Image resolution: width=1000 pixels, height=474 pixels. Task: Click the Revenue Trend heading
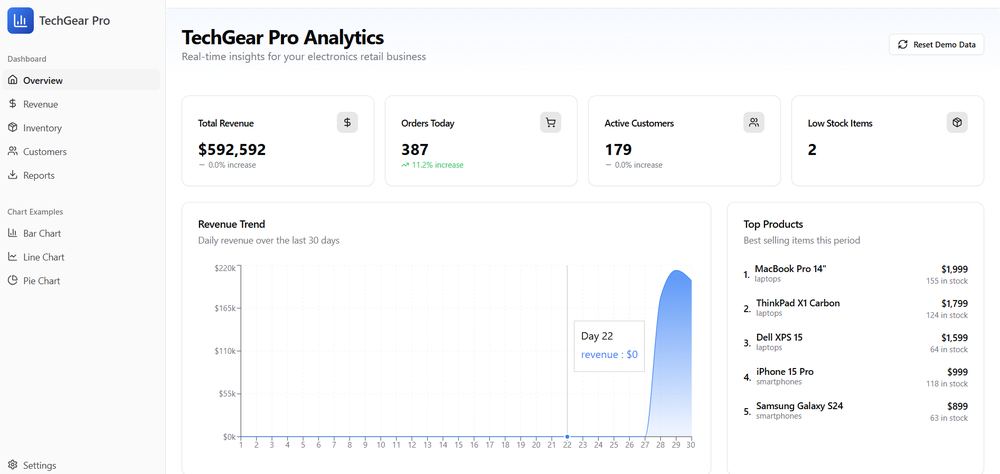pos(232,224)
